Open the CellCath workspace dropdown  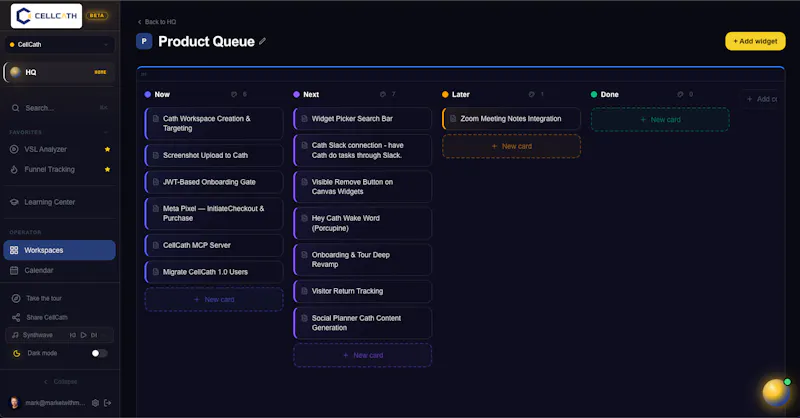pyautogui.click(x=59, y=44)
